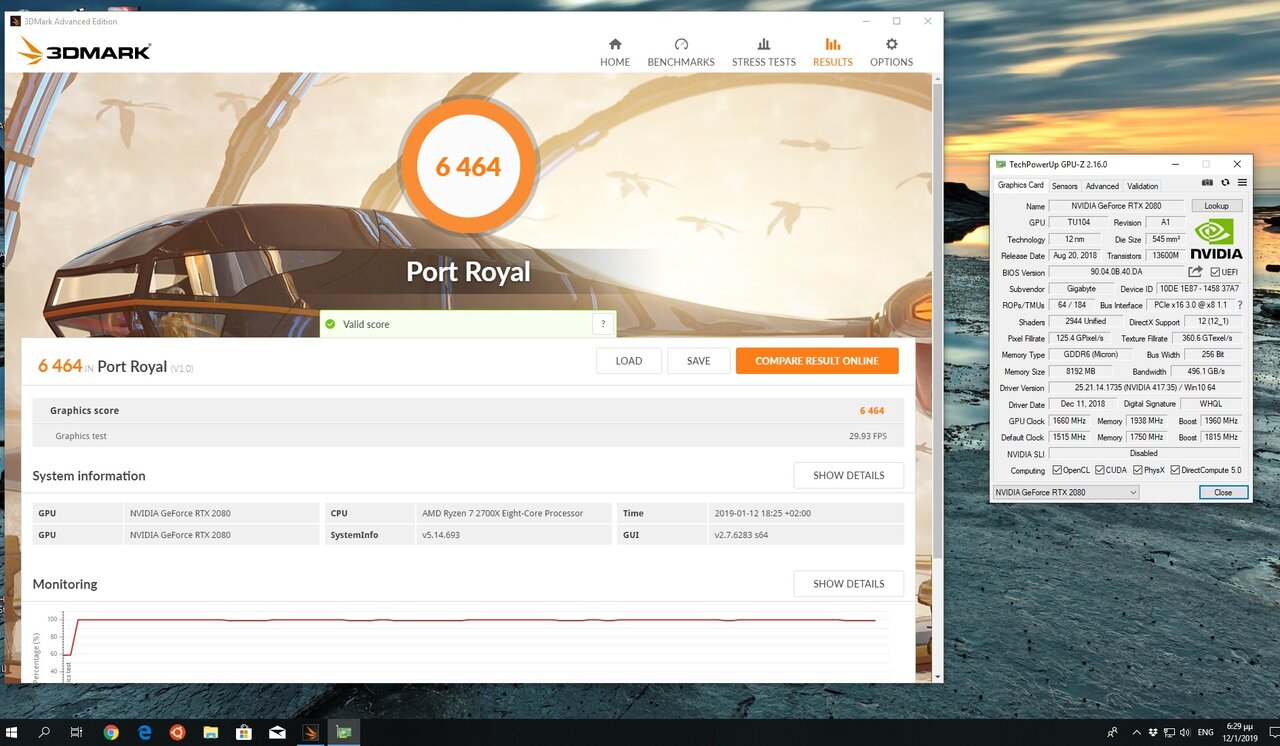Click the Close button in GPU-Z
The image size is (1280, 746).
[1223, 492]
